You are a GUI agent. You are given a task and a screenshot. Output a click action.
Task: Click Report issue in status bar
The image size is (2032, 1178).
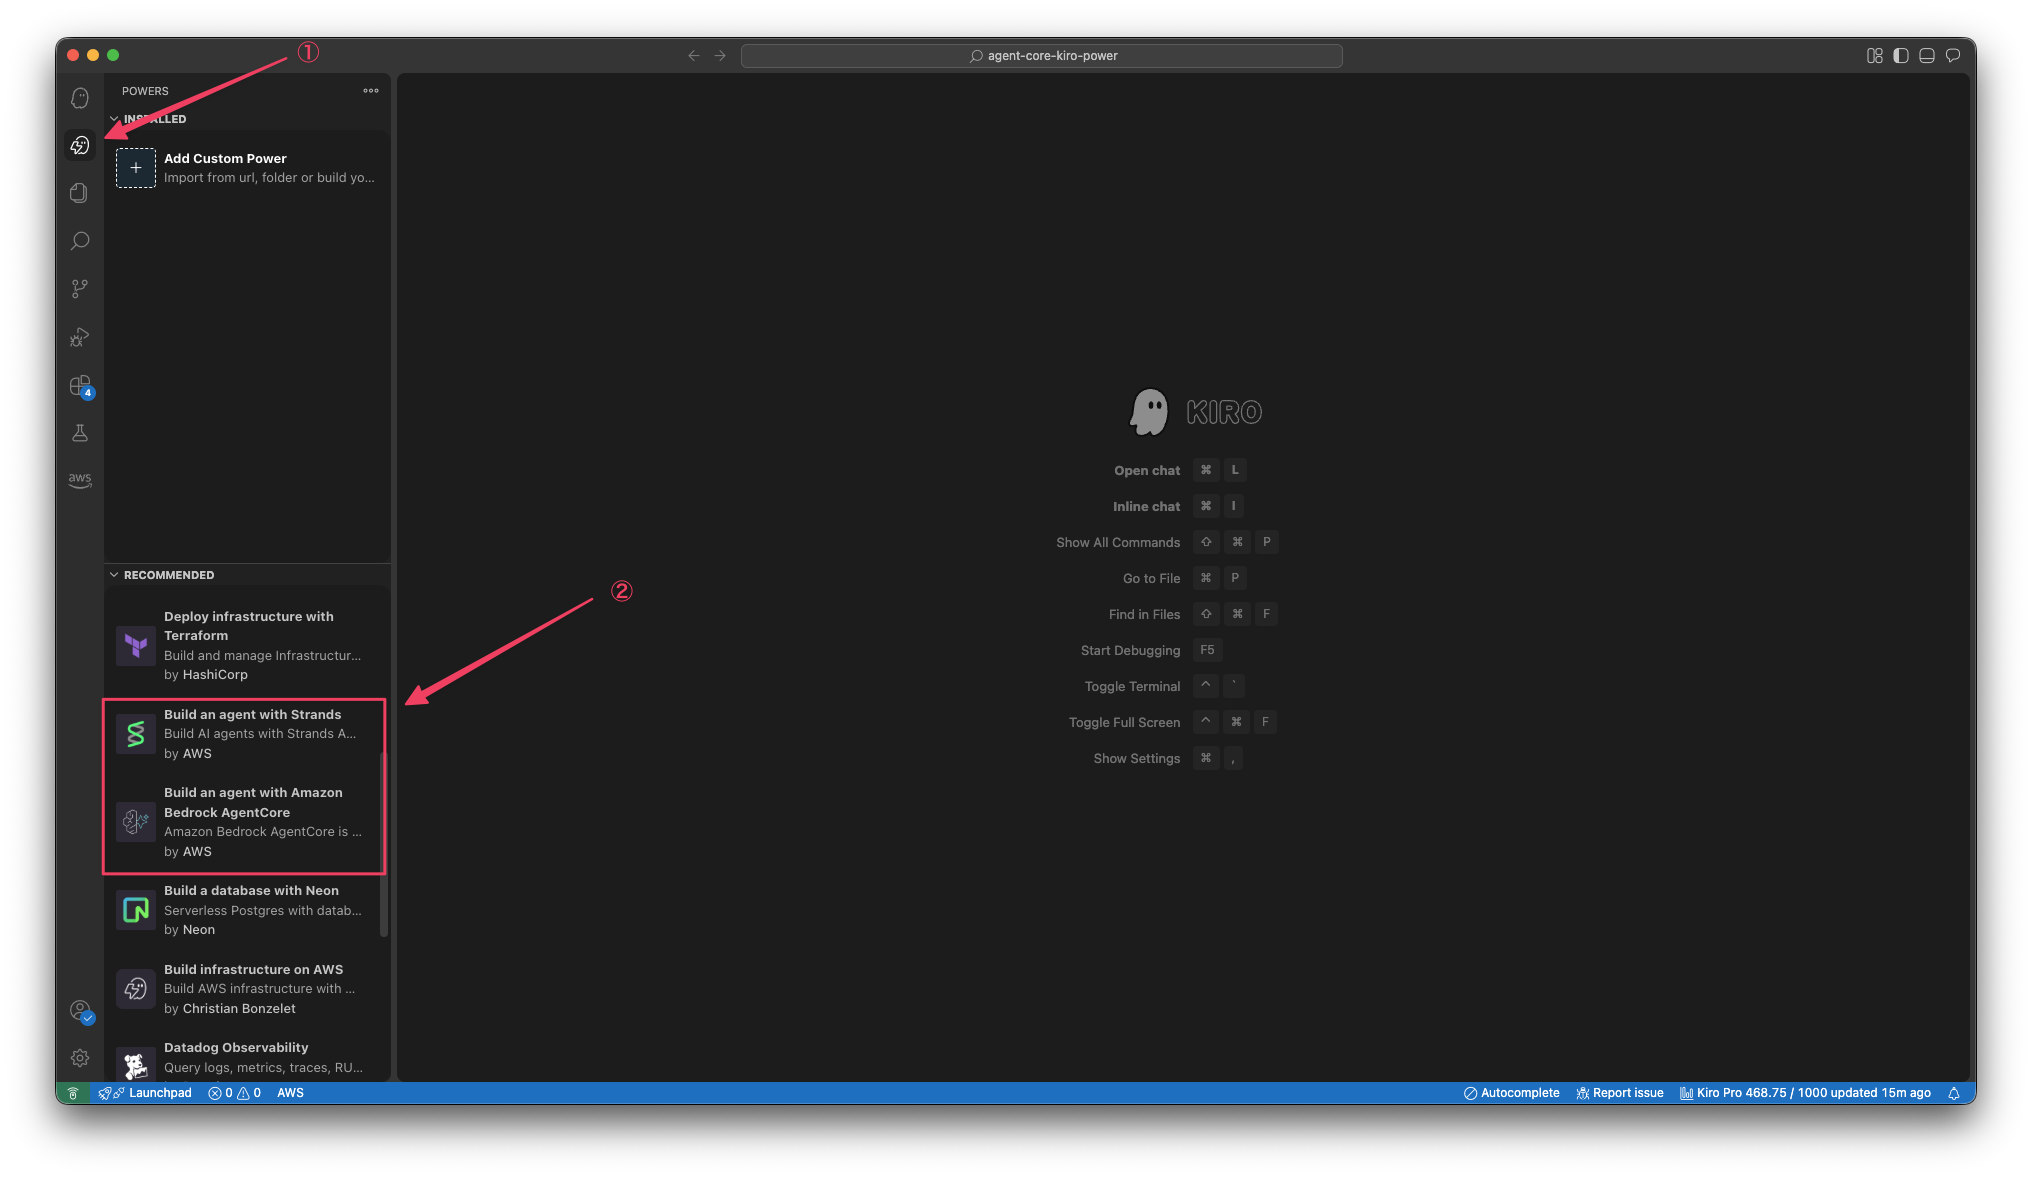pyautogui.click(x=1620, y=1093)
